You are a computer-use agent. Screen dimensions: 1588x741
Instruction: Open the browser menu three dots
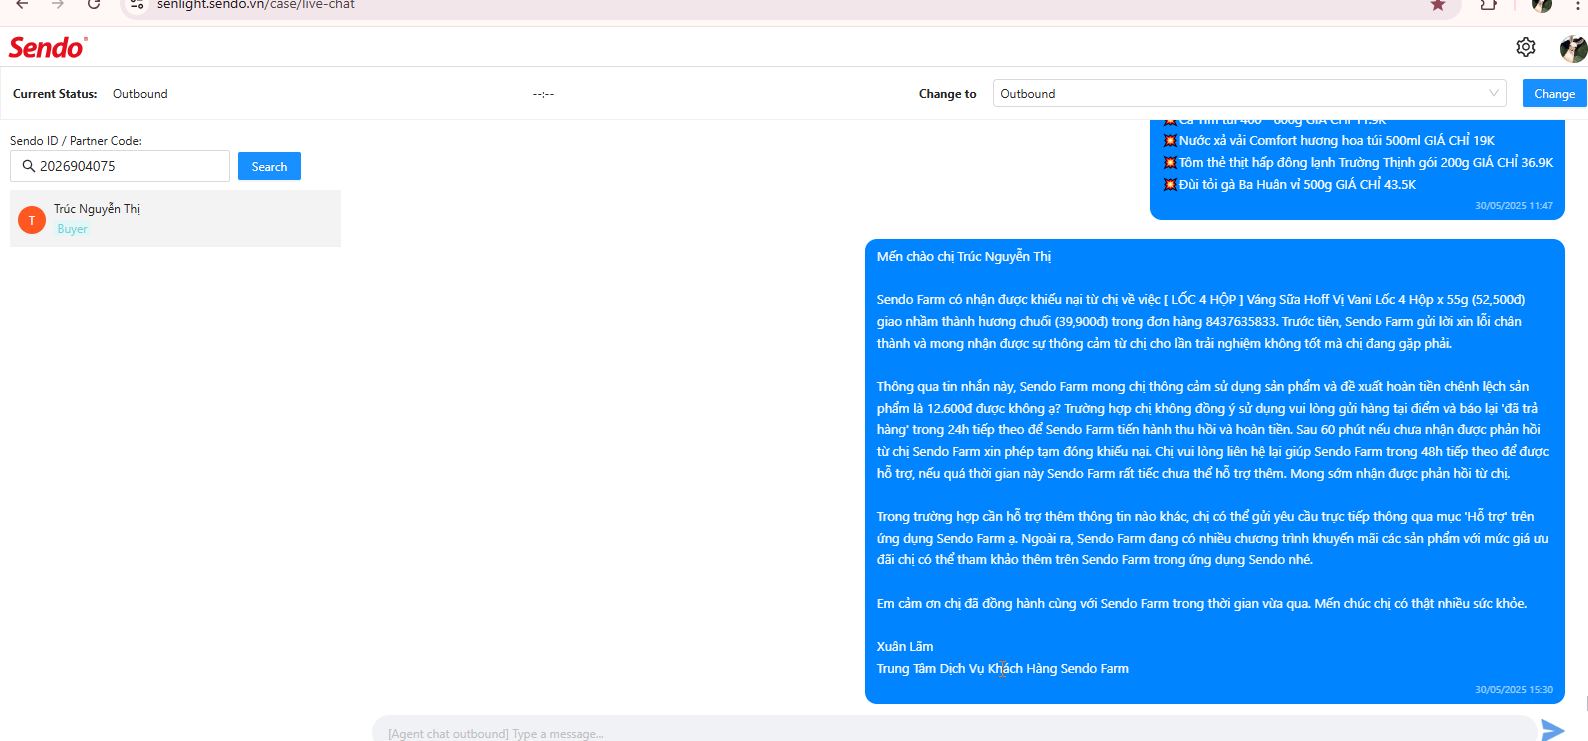tap(1578, 5)
